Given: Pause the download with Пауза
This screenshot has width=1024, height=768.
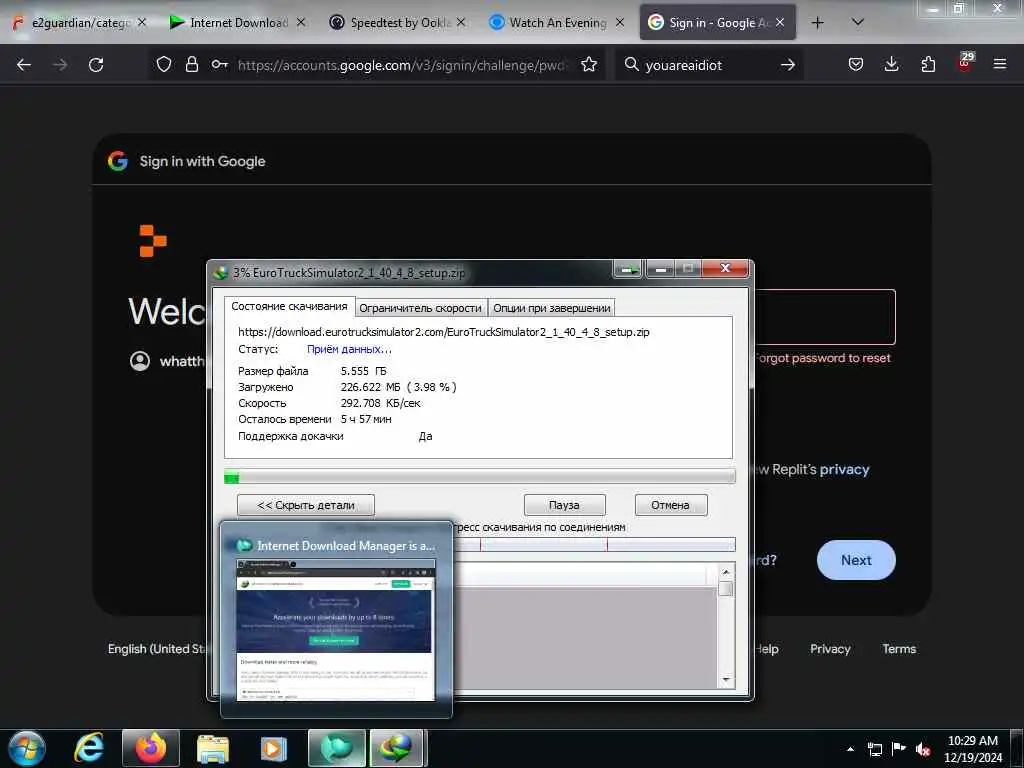Looking at the screenshot, I should 564,505.
